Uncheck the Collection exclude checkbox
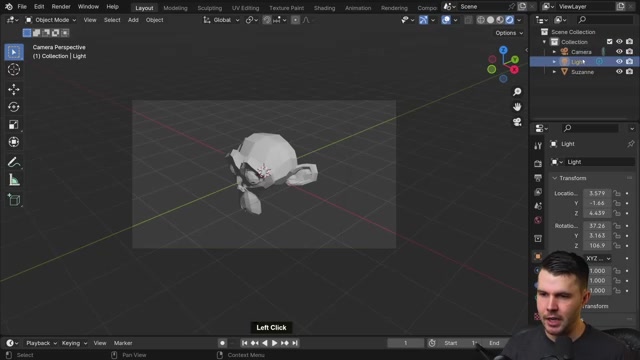 pos(609,42)
